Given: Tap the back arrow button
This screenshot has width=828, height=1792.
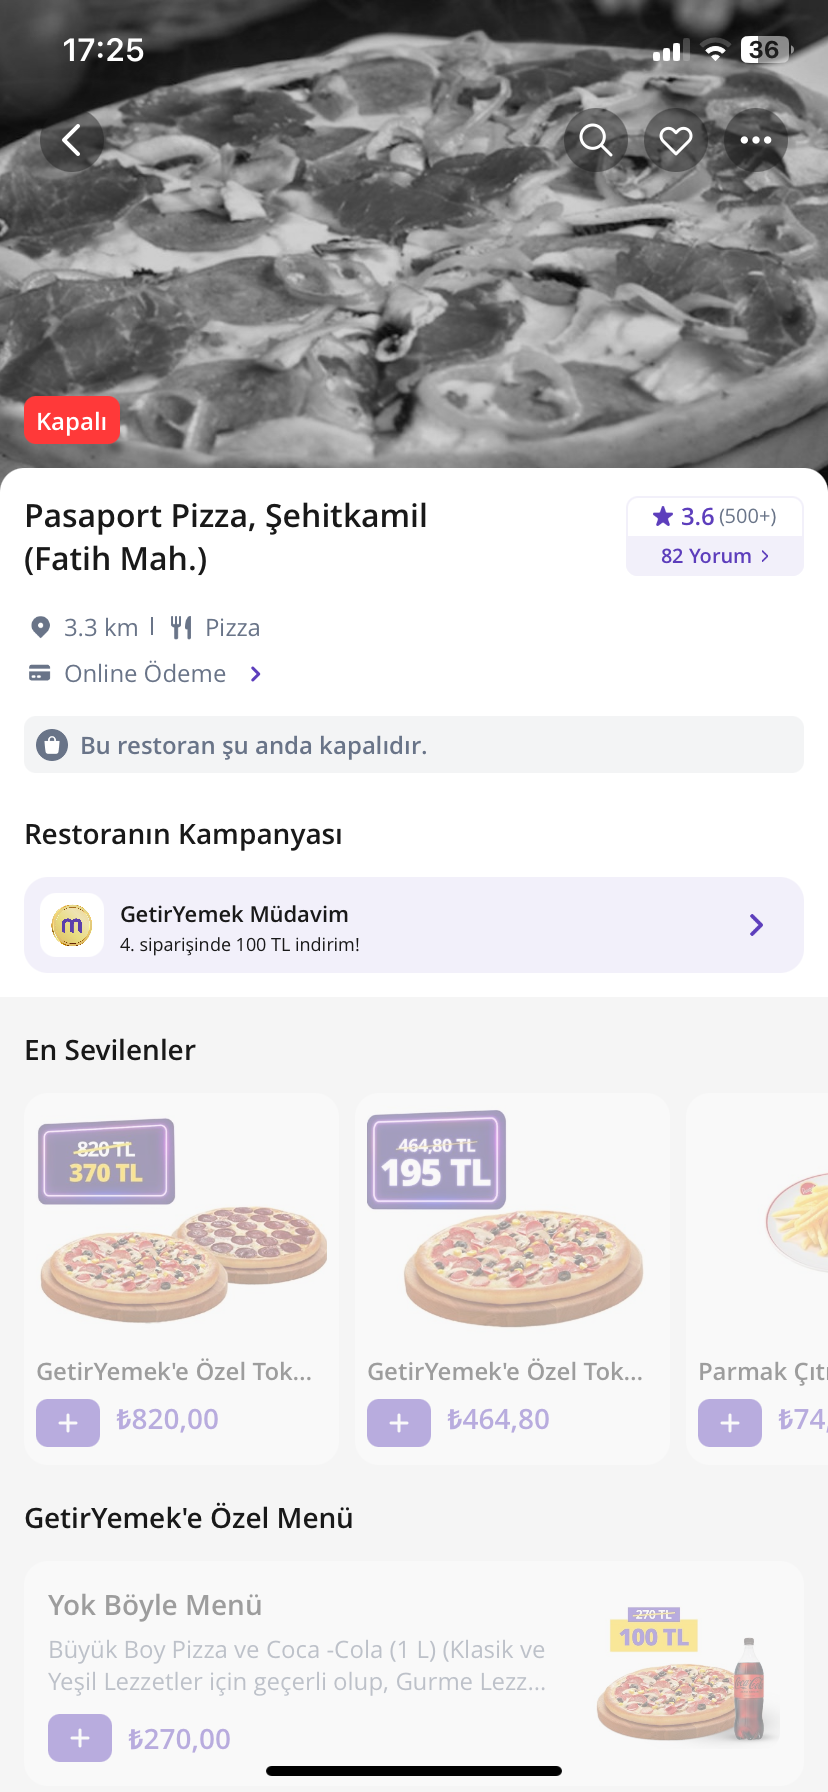Looking at the screenshot, I should click(72, 140).
